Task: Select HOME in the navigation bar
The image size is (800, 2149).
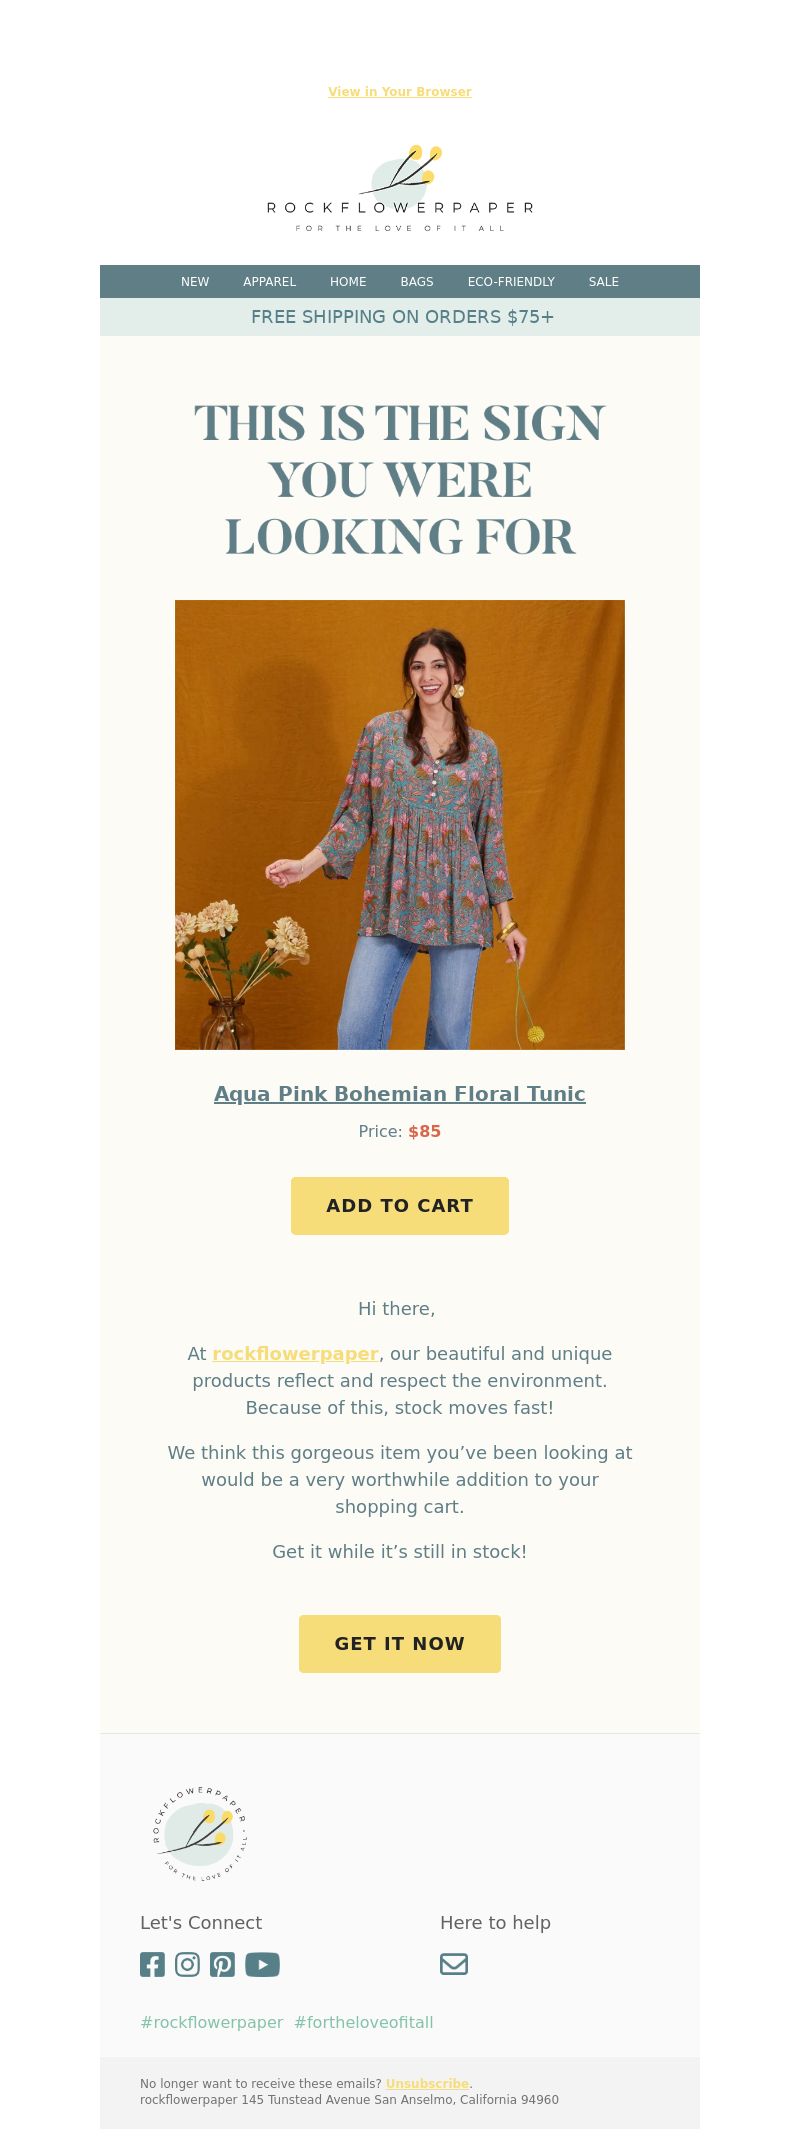Action: coord(348,282)
